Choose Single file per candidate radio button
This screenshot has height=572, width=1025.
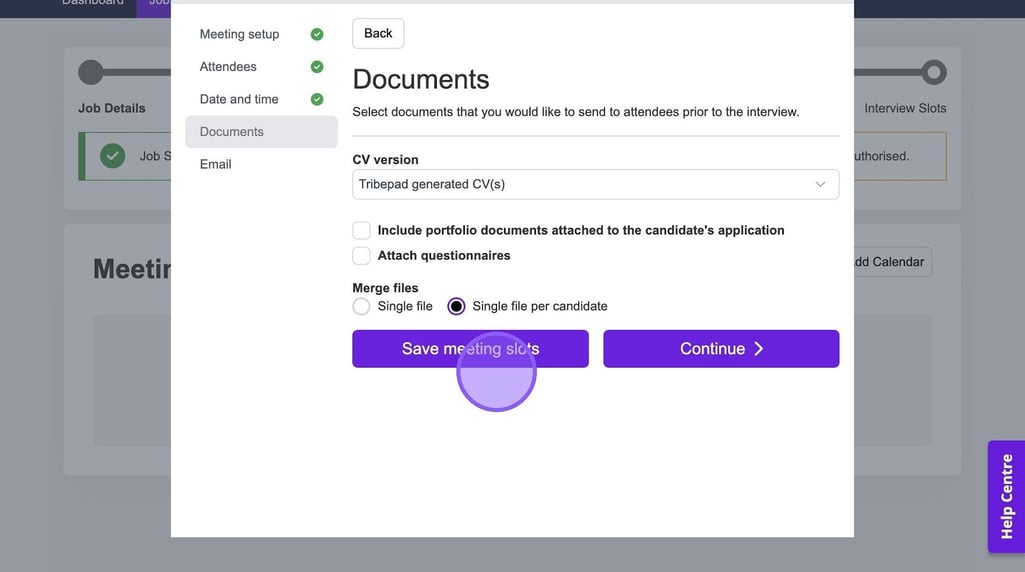(x=456, y=306)
